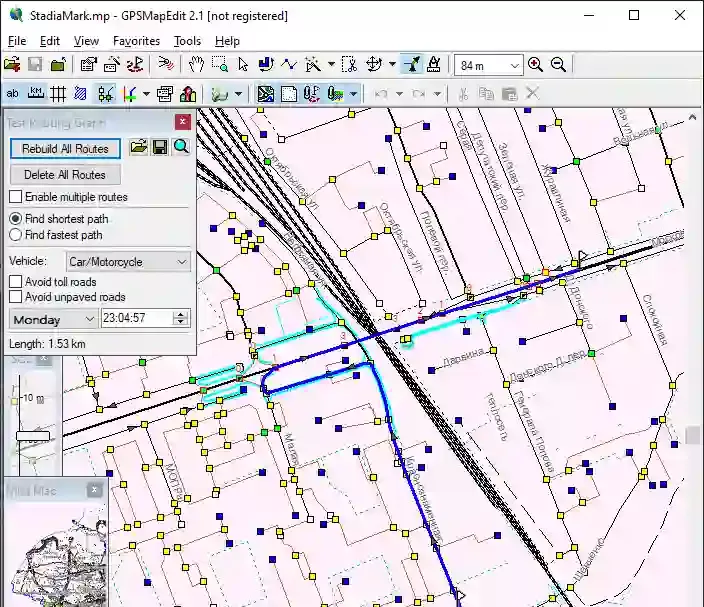Screen dimensions: 704x607
Task: Expand the colored axes tool arrow
Action: tap(146, 94)
